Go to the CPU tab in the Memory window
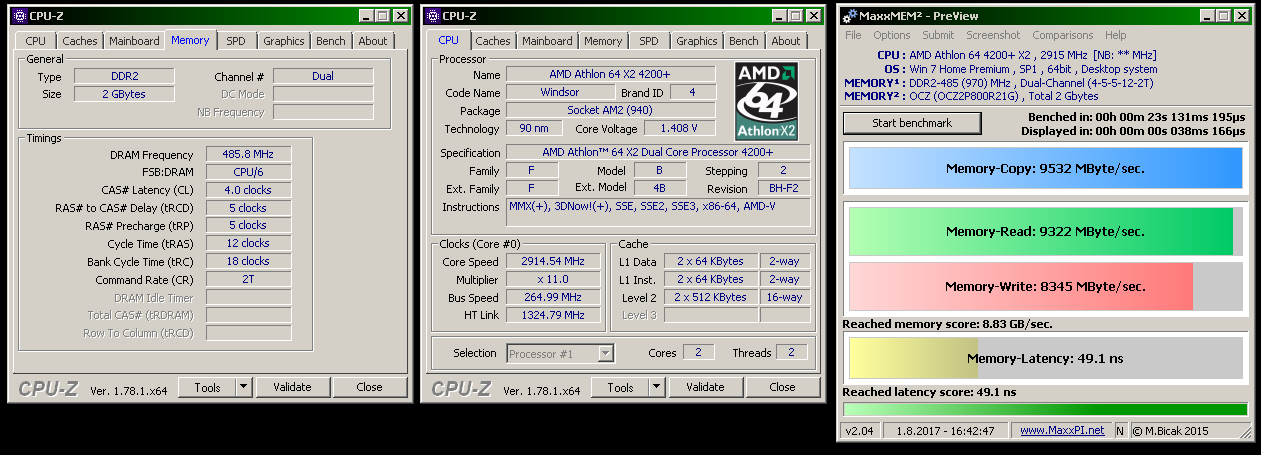Screen dimensions: 1261x455 36,41
